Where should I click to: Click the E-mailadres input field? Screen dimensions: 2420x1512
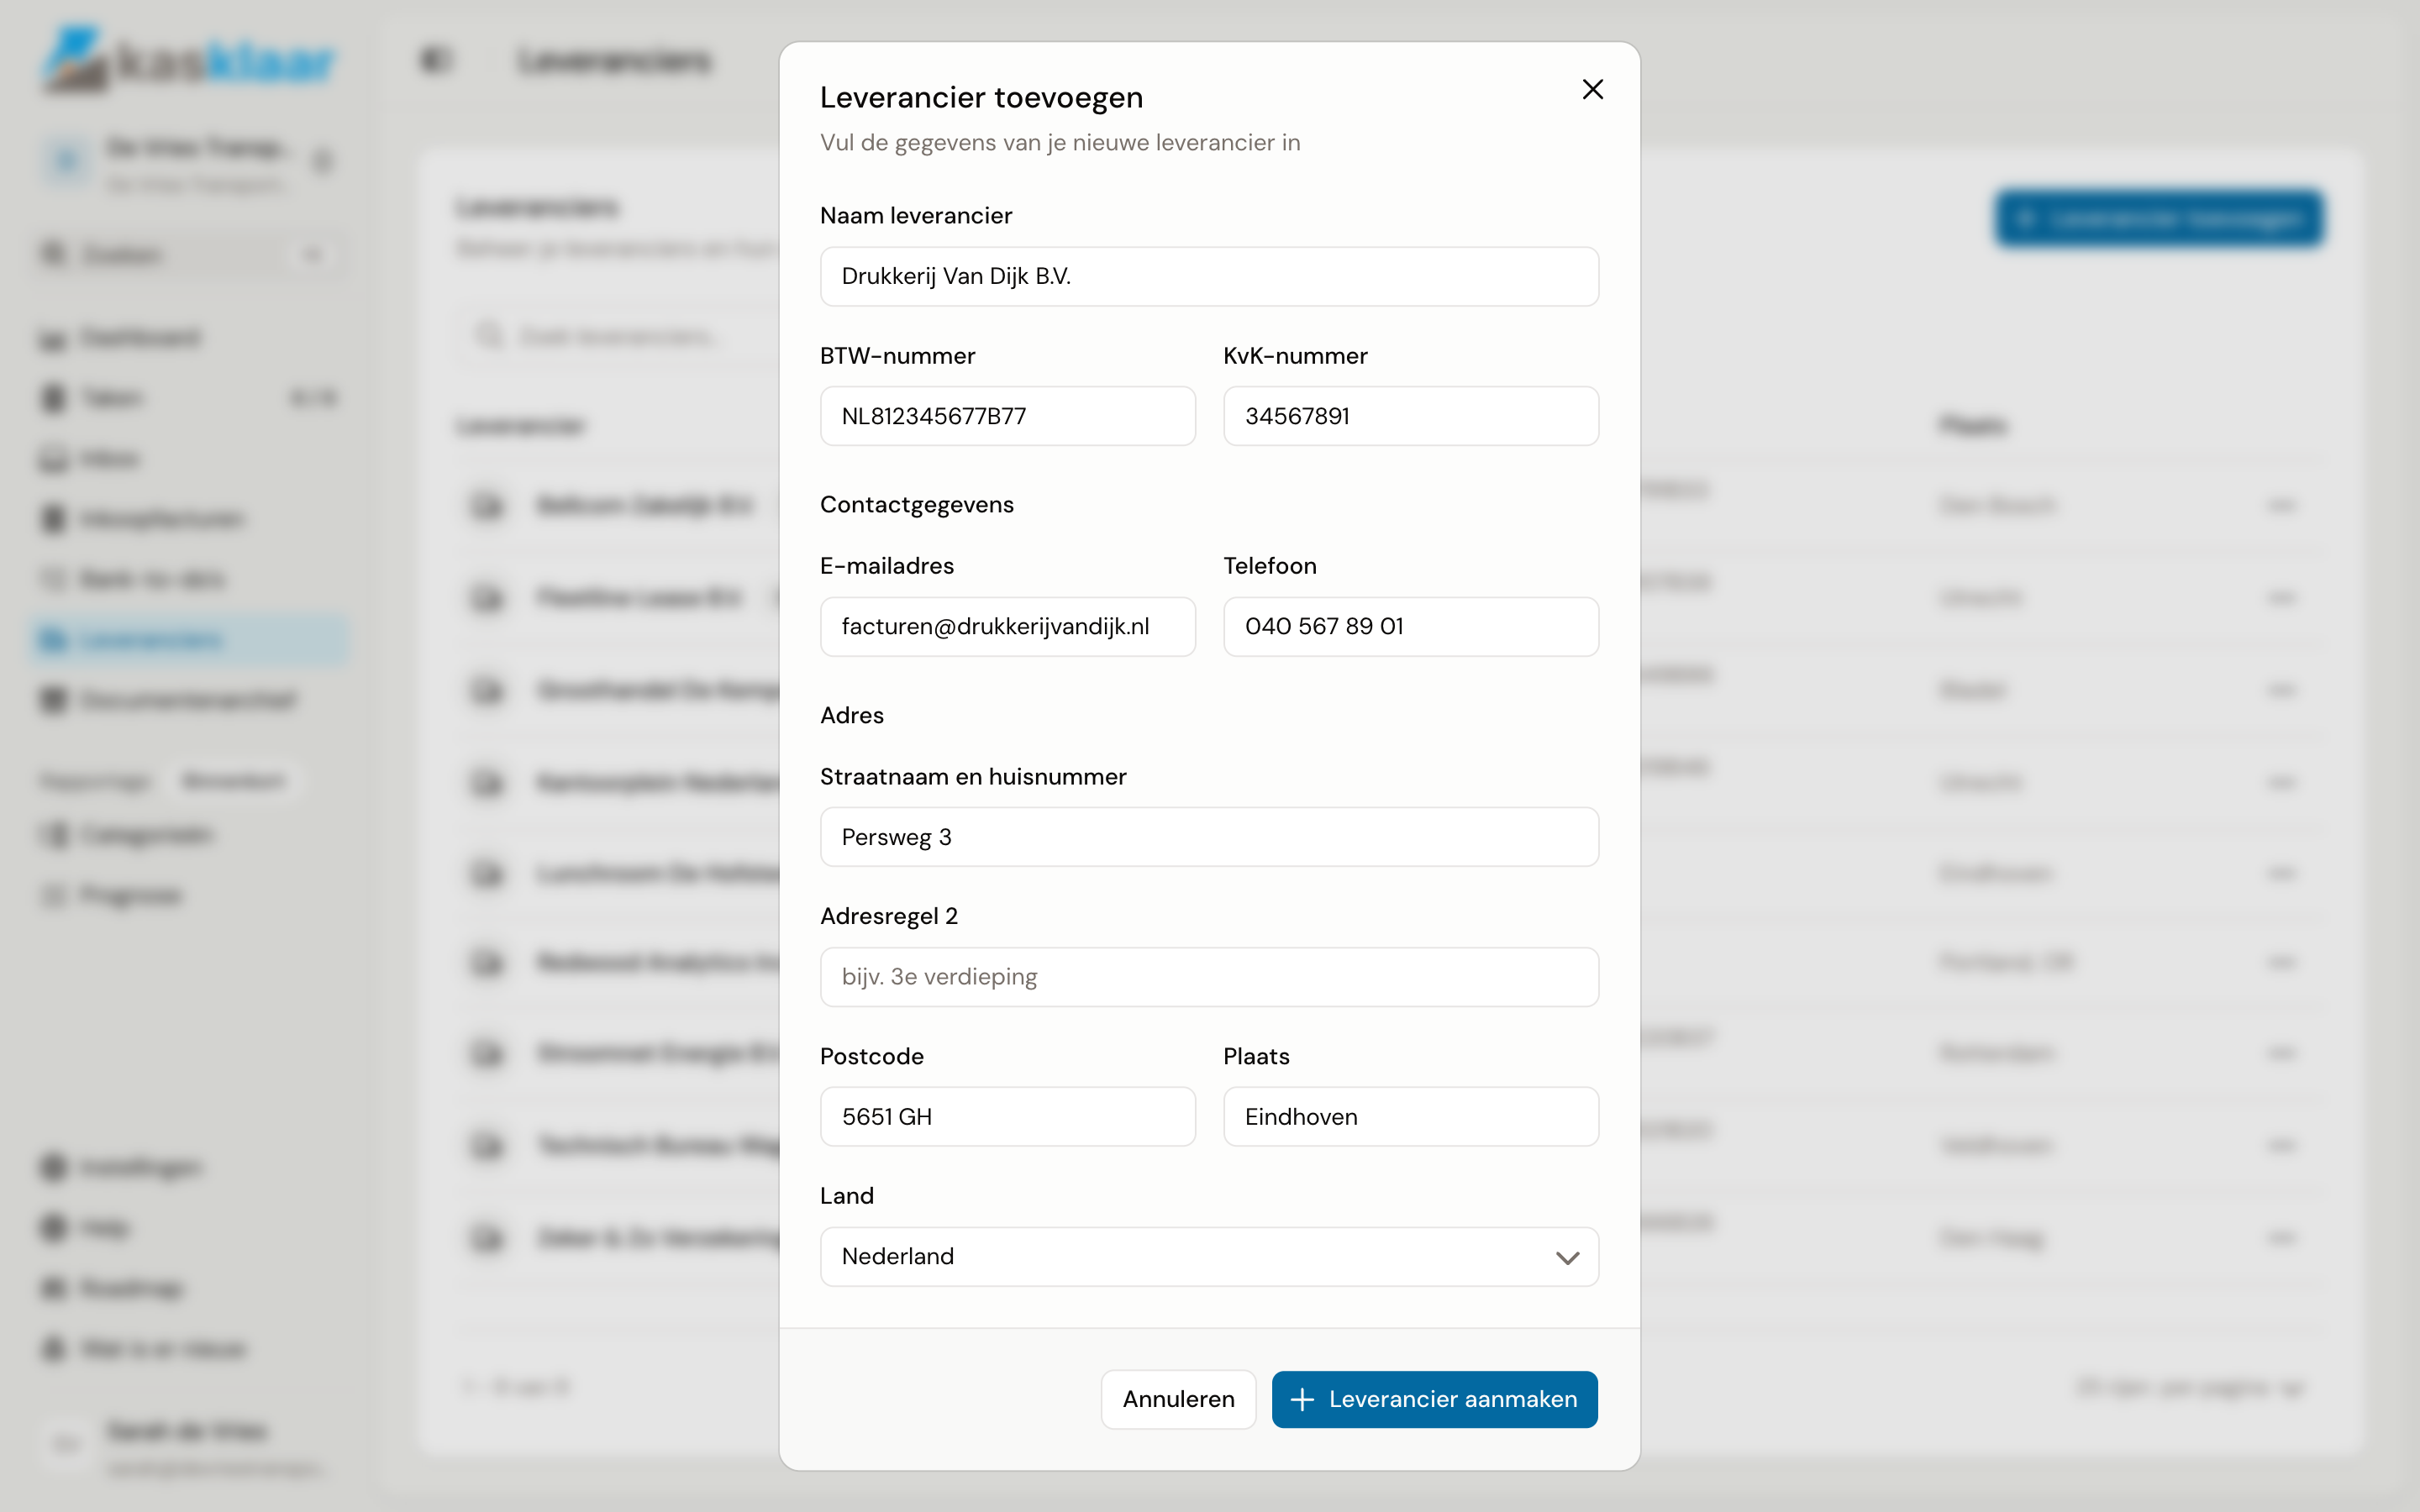[1007, 627]
